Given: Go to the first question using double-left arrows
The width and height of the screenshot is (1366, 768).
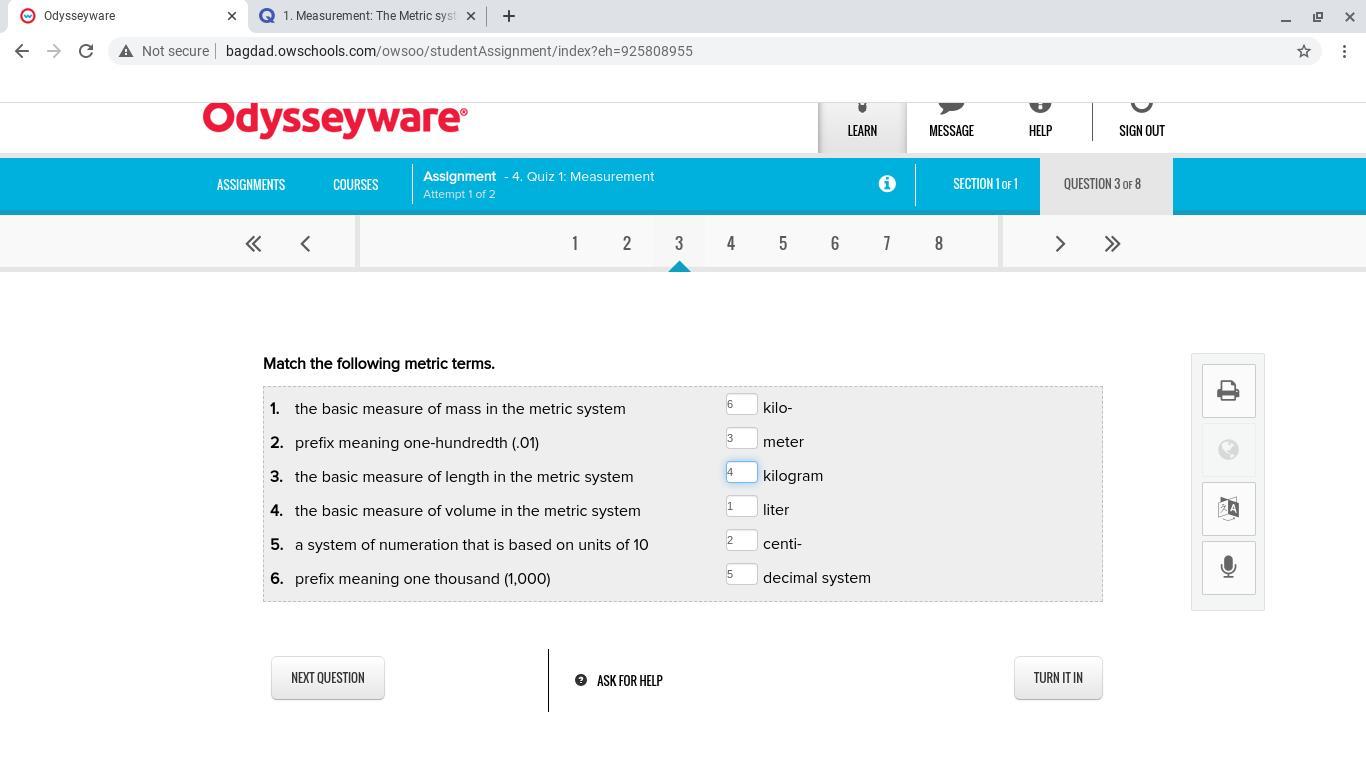Looking at the screenshot, I should (253, 243).
